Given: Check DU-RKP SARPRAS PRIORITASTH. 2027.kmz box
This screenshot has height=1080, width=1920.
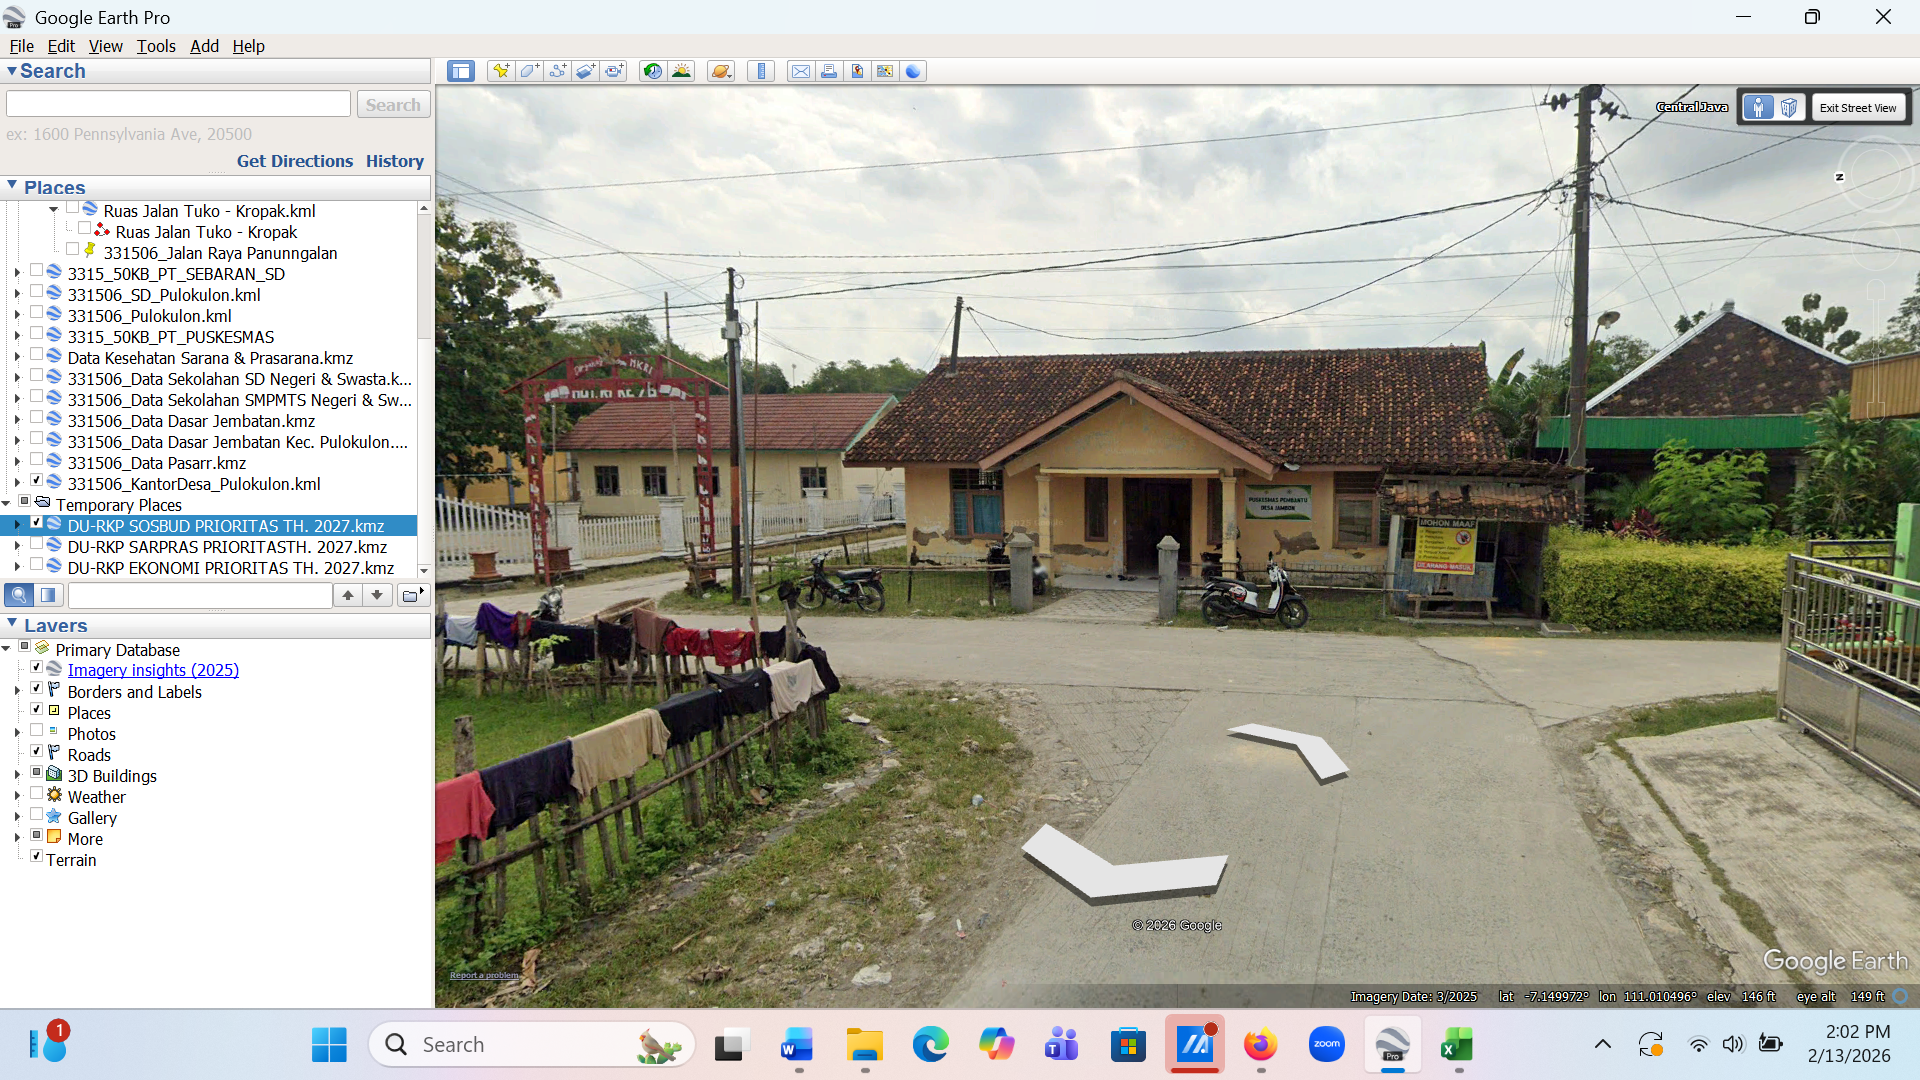Looking at the screenshot, I should pyautogui.click(x=37, y=544).
